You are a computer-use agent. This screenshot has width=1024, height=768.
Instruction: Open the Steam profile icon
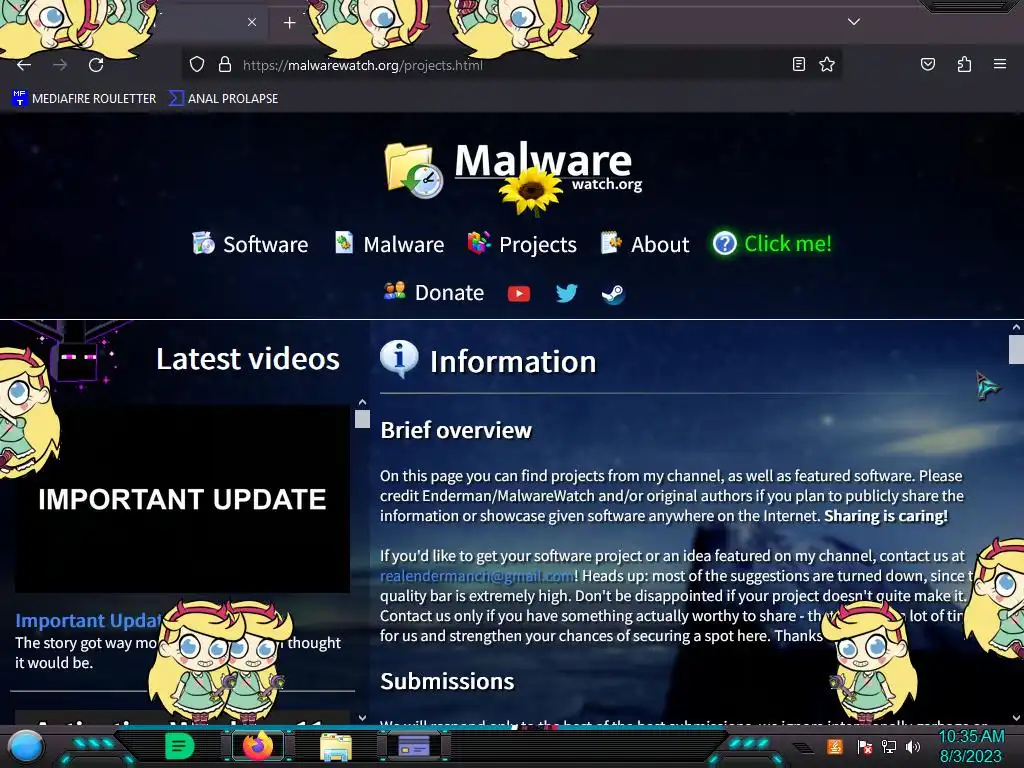[613, 294]
